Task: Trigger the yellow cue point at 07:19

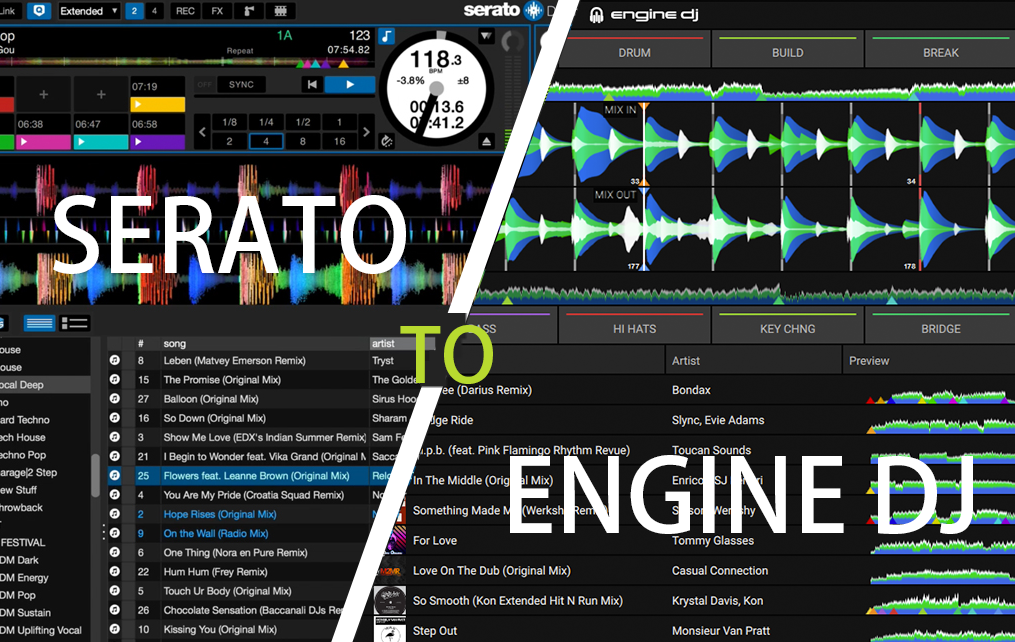Action: pos(158,104)
